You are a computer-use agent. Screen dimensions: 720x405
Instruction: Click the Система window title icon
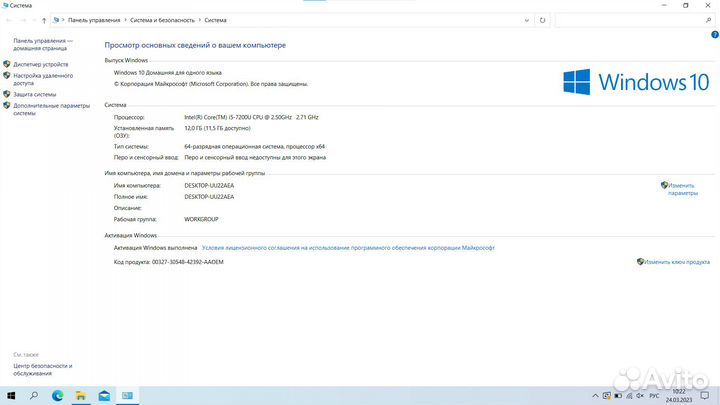(5, 6)
